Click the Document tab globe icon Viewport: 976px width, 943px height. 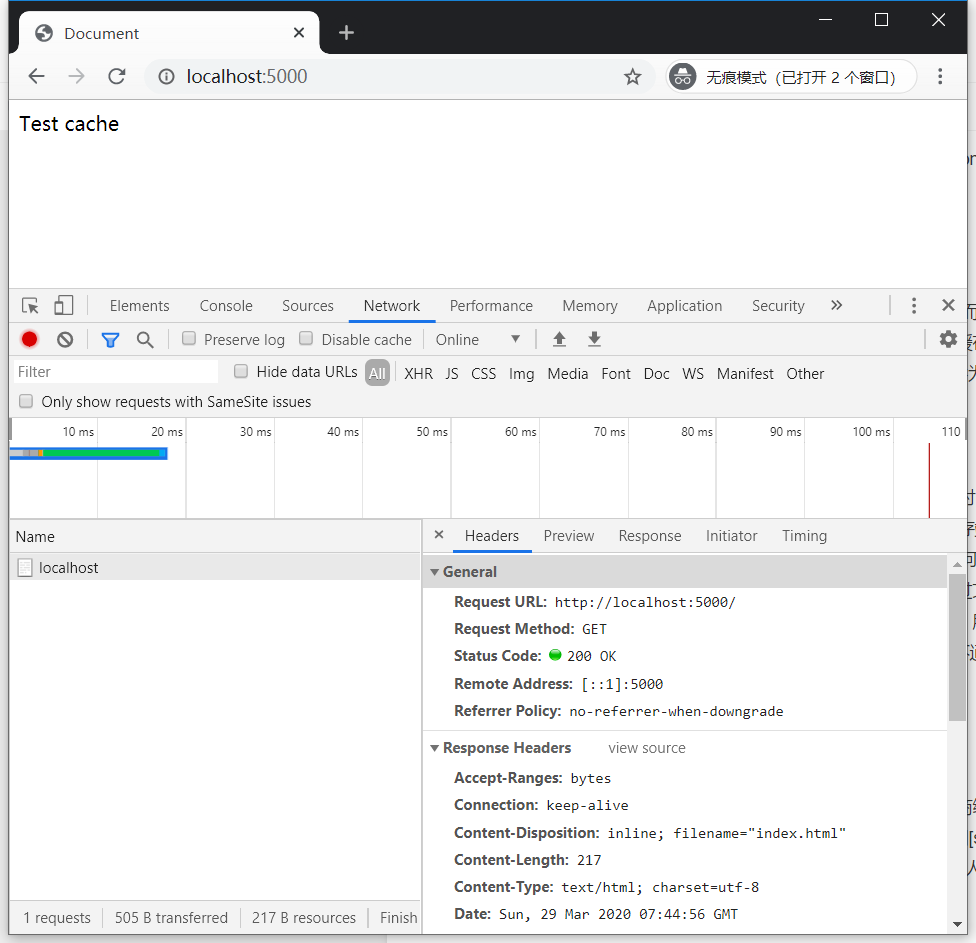44,33
